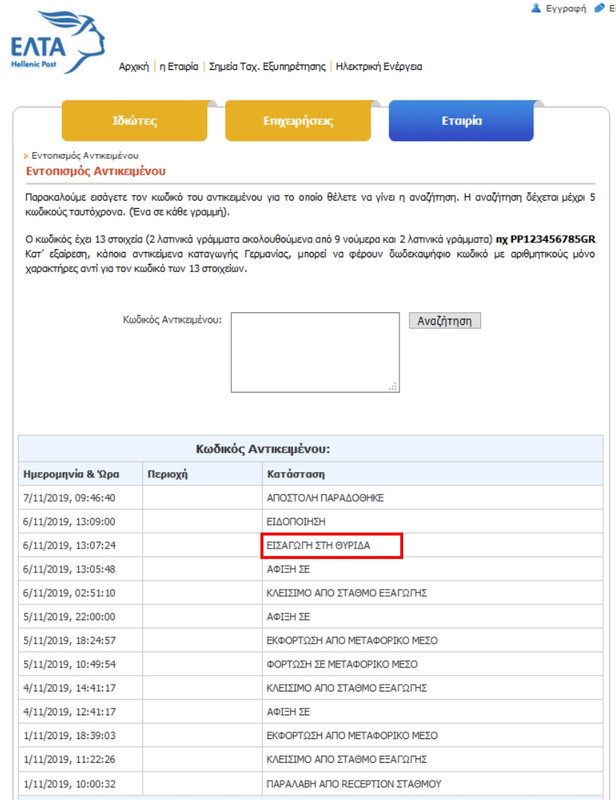Switch to the Εταιρία tab
616x800 pixels.
tap(461, 121)
